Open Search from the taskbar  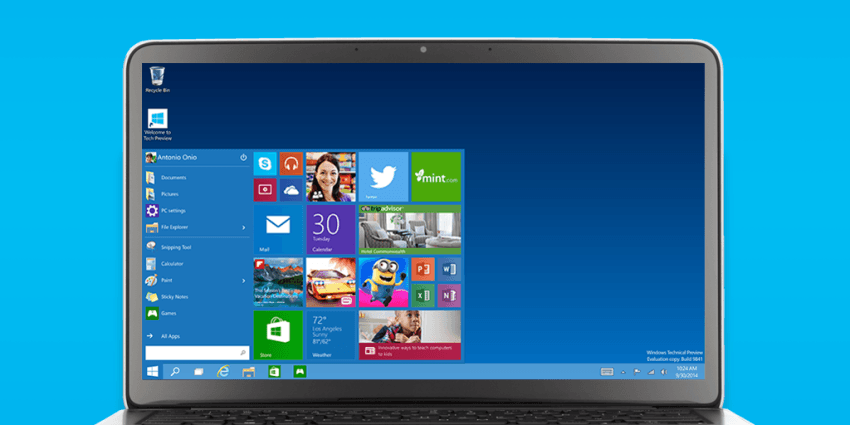click(x=175, y=371)
